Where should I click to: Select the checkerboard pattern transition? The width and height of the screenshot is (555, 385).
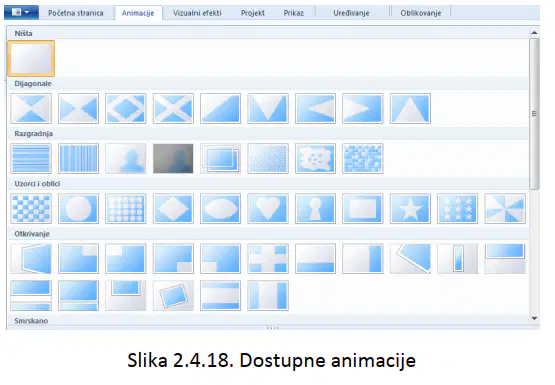[x=31, y=208]
